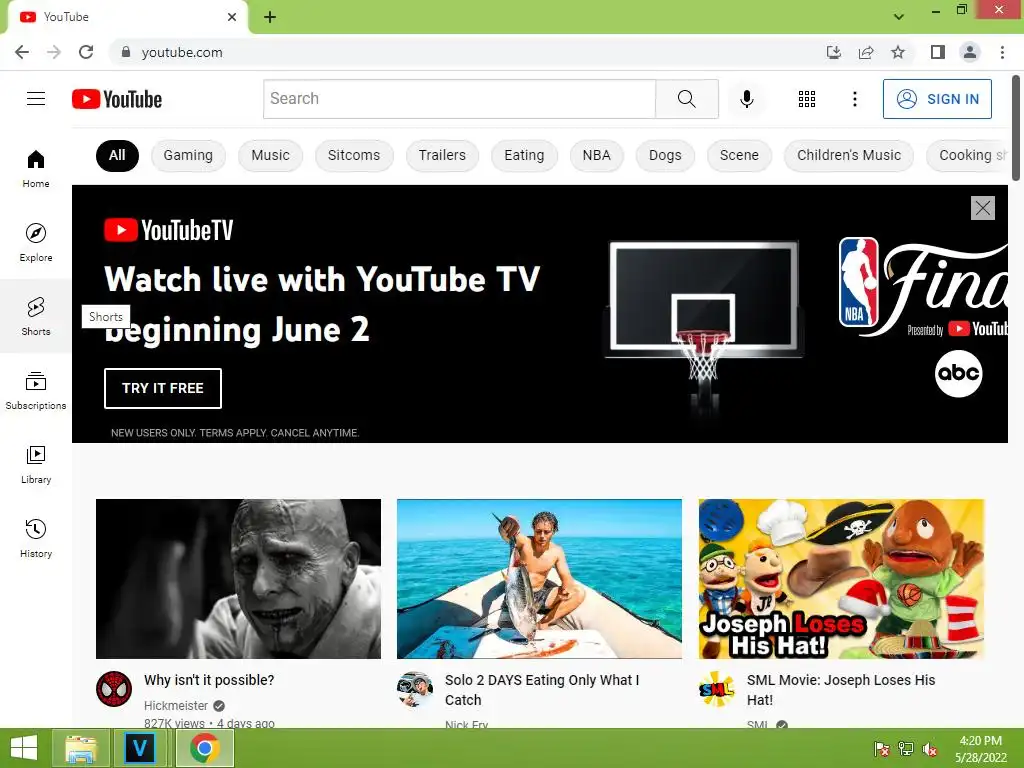Image resolution: width=1024 pixels, height=768 pixels.
Task: Click the install app icon in address bar
Action: pyautogui.click(x=834, y=52)
